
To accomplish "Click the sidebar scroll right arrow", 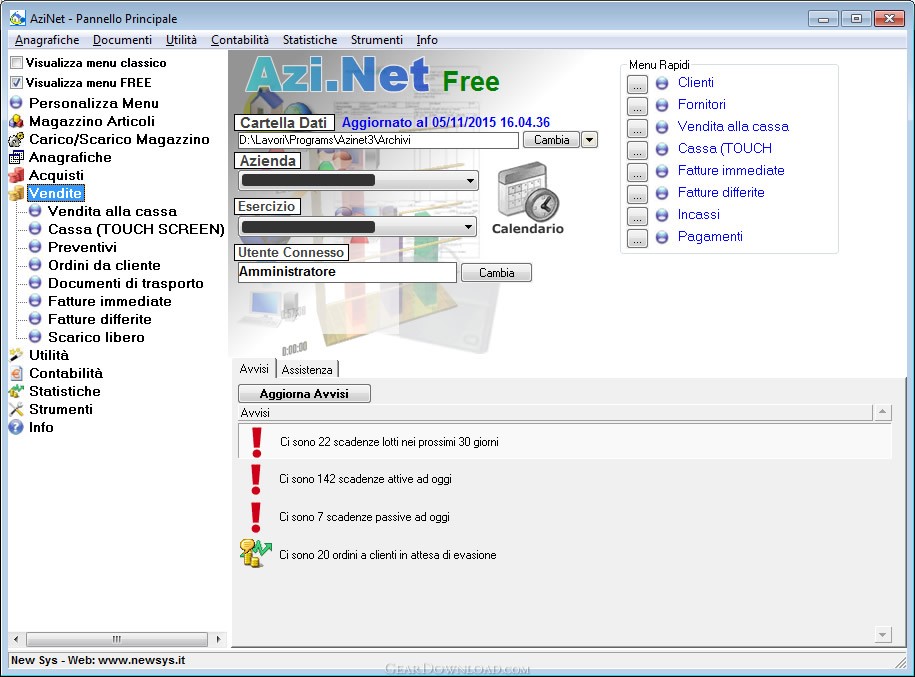I will point(218,639).
